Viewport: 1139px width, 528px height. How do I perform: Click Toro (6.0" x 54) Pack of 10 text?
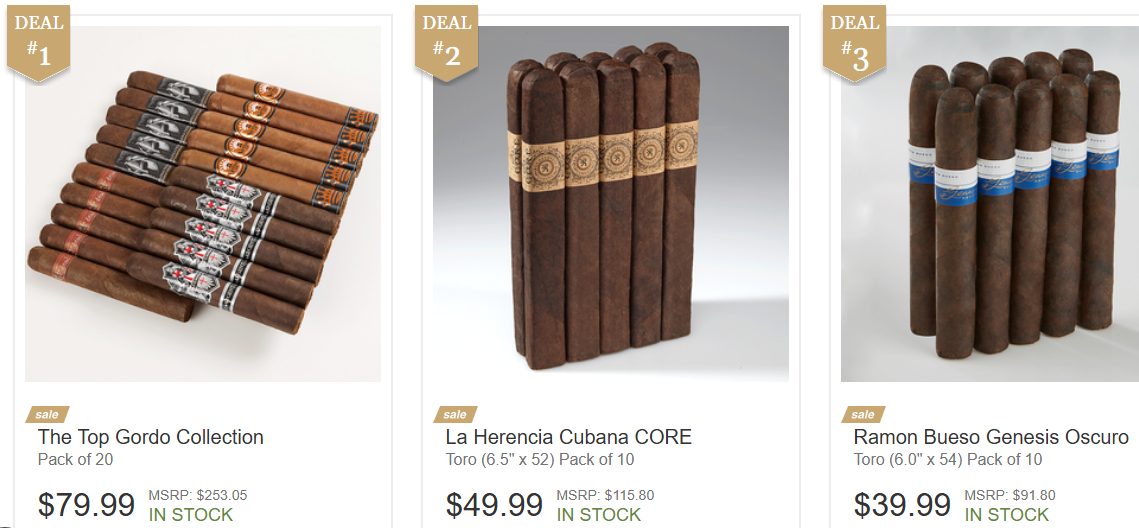pyautogui.click(x=948, y=460)
